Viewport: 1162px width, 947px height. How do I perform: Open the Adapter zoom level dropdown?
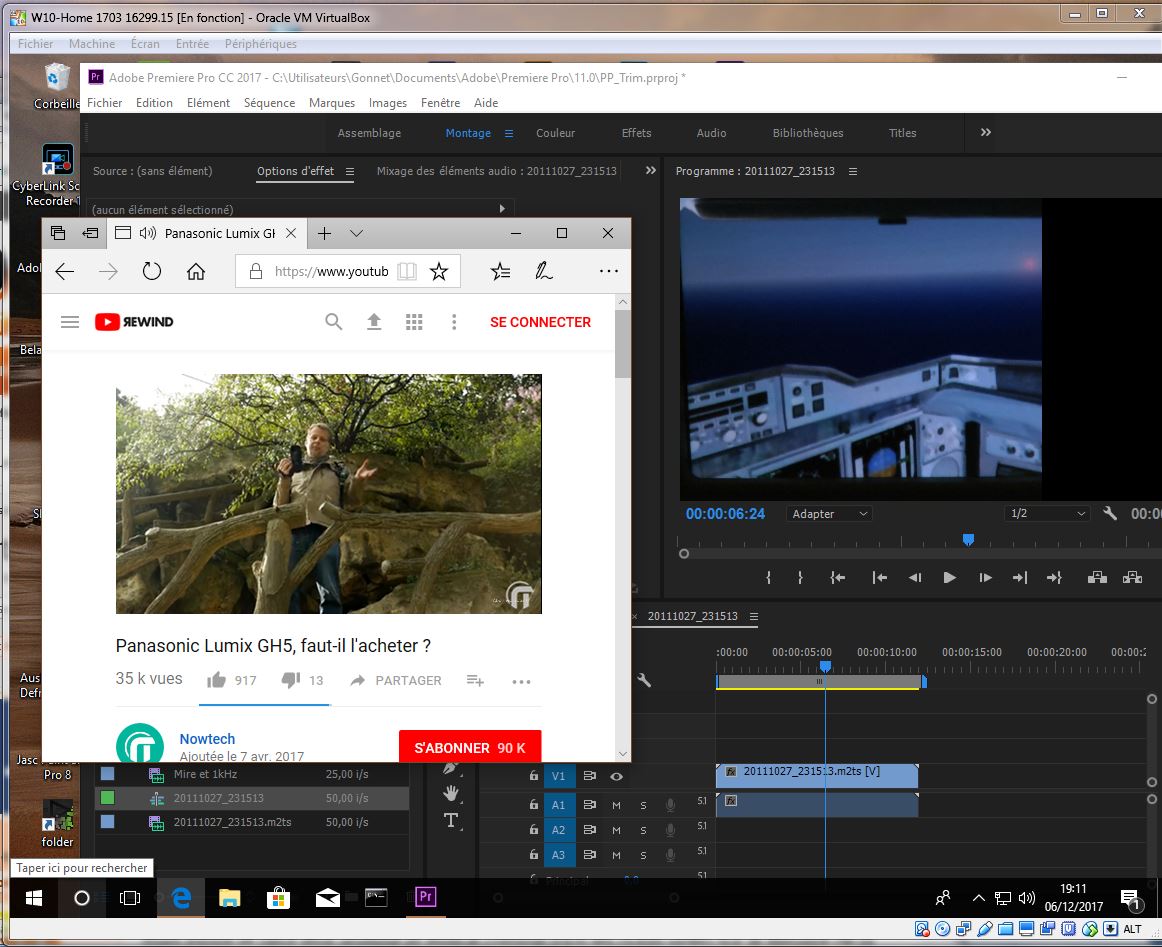click(829, 514)
